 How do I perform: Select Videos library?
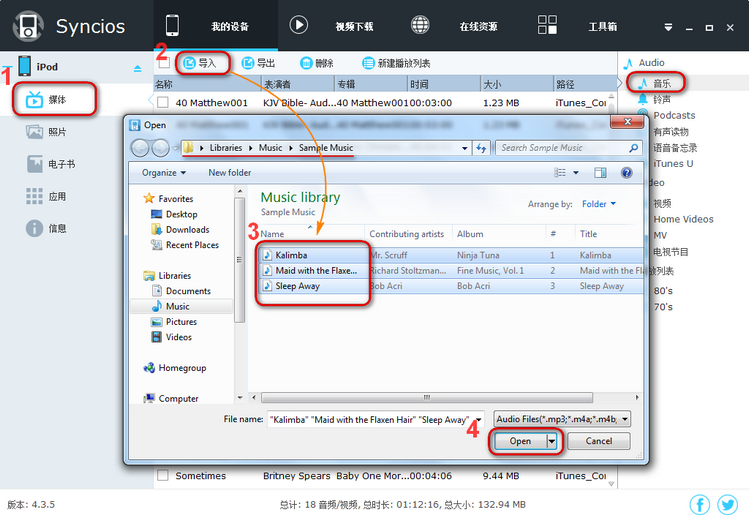pyautogui.click(x=171, y=337)
